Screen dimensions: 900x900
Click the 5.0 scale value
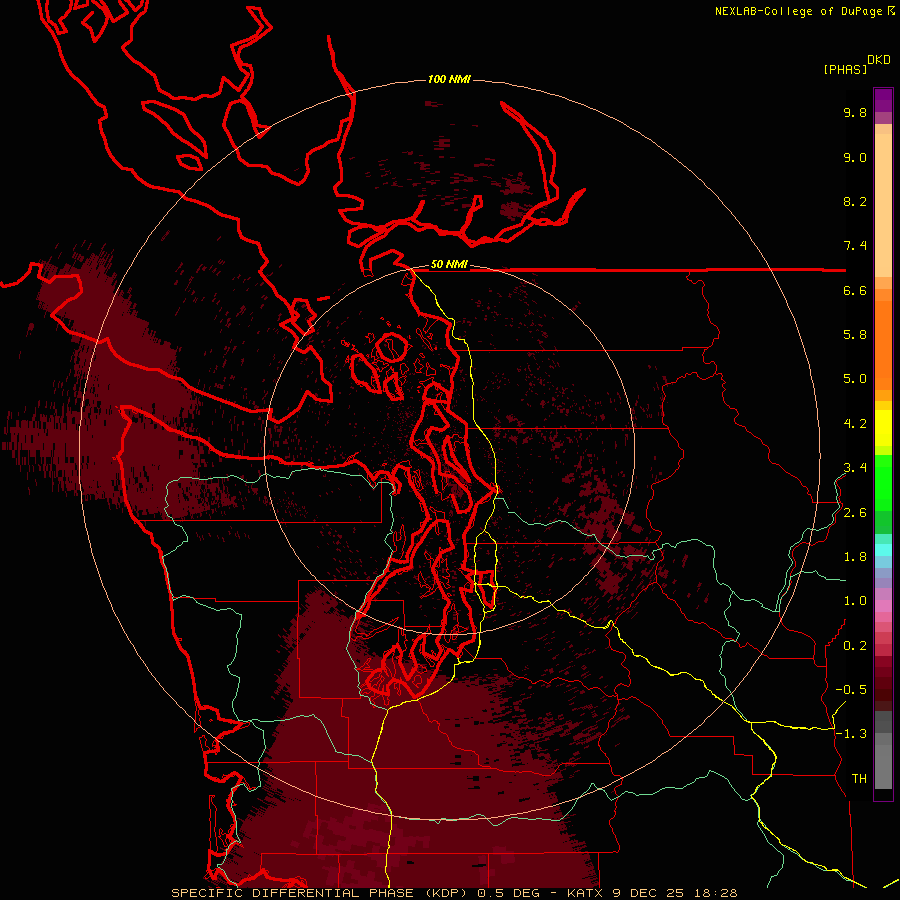[x=855, y=379]
